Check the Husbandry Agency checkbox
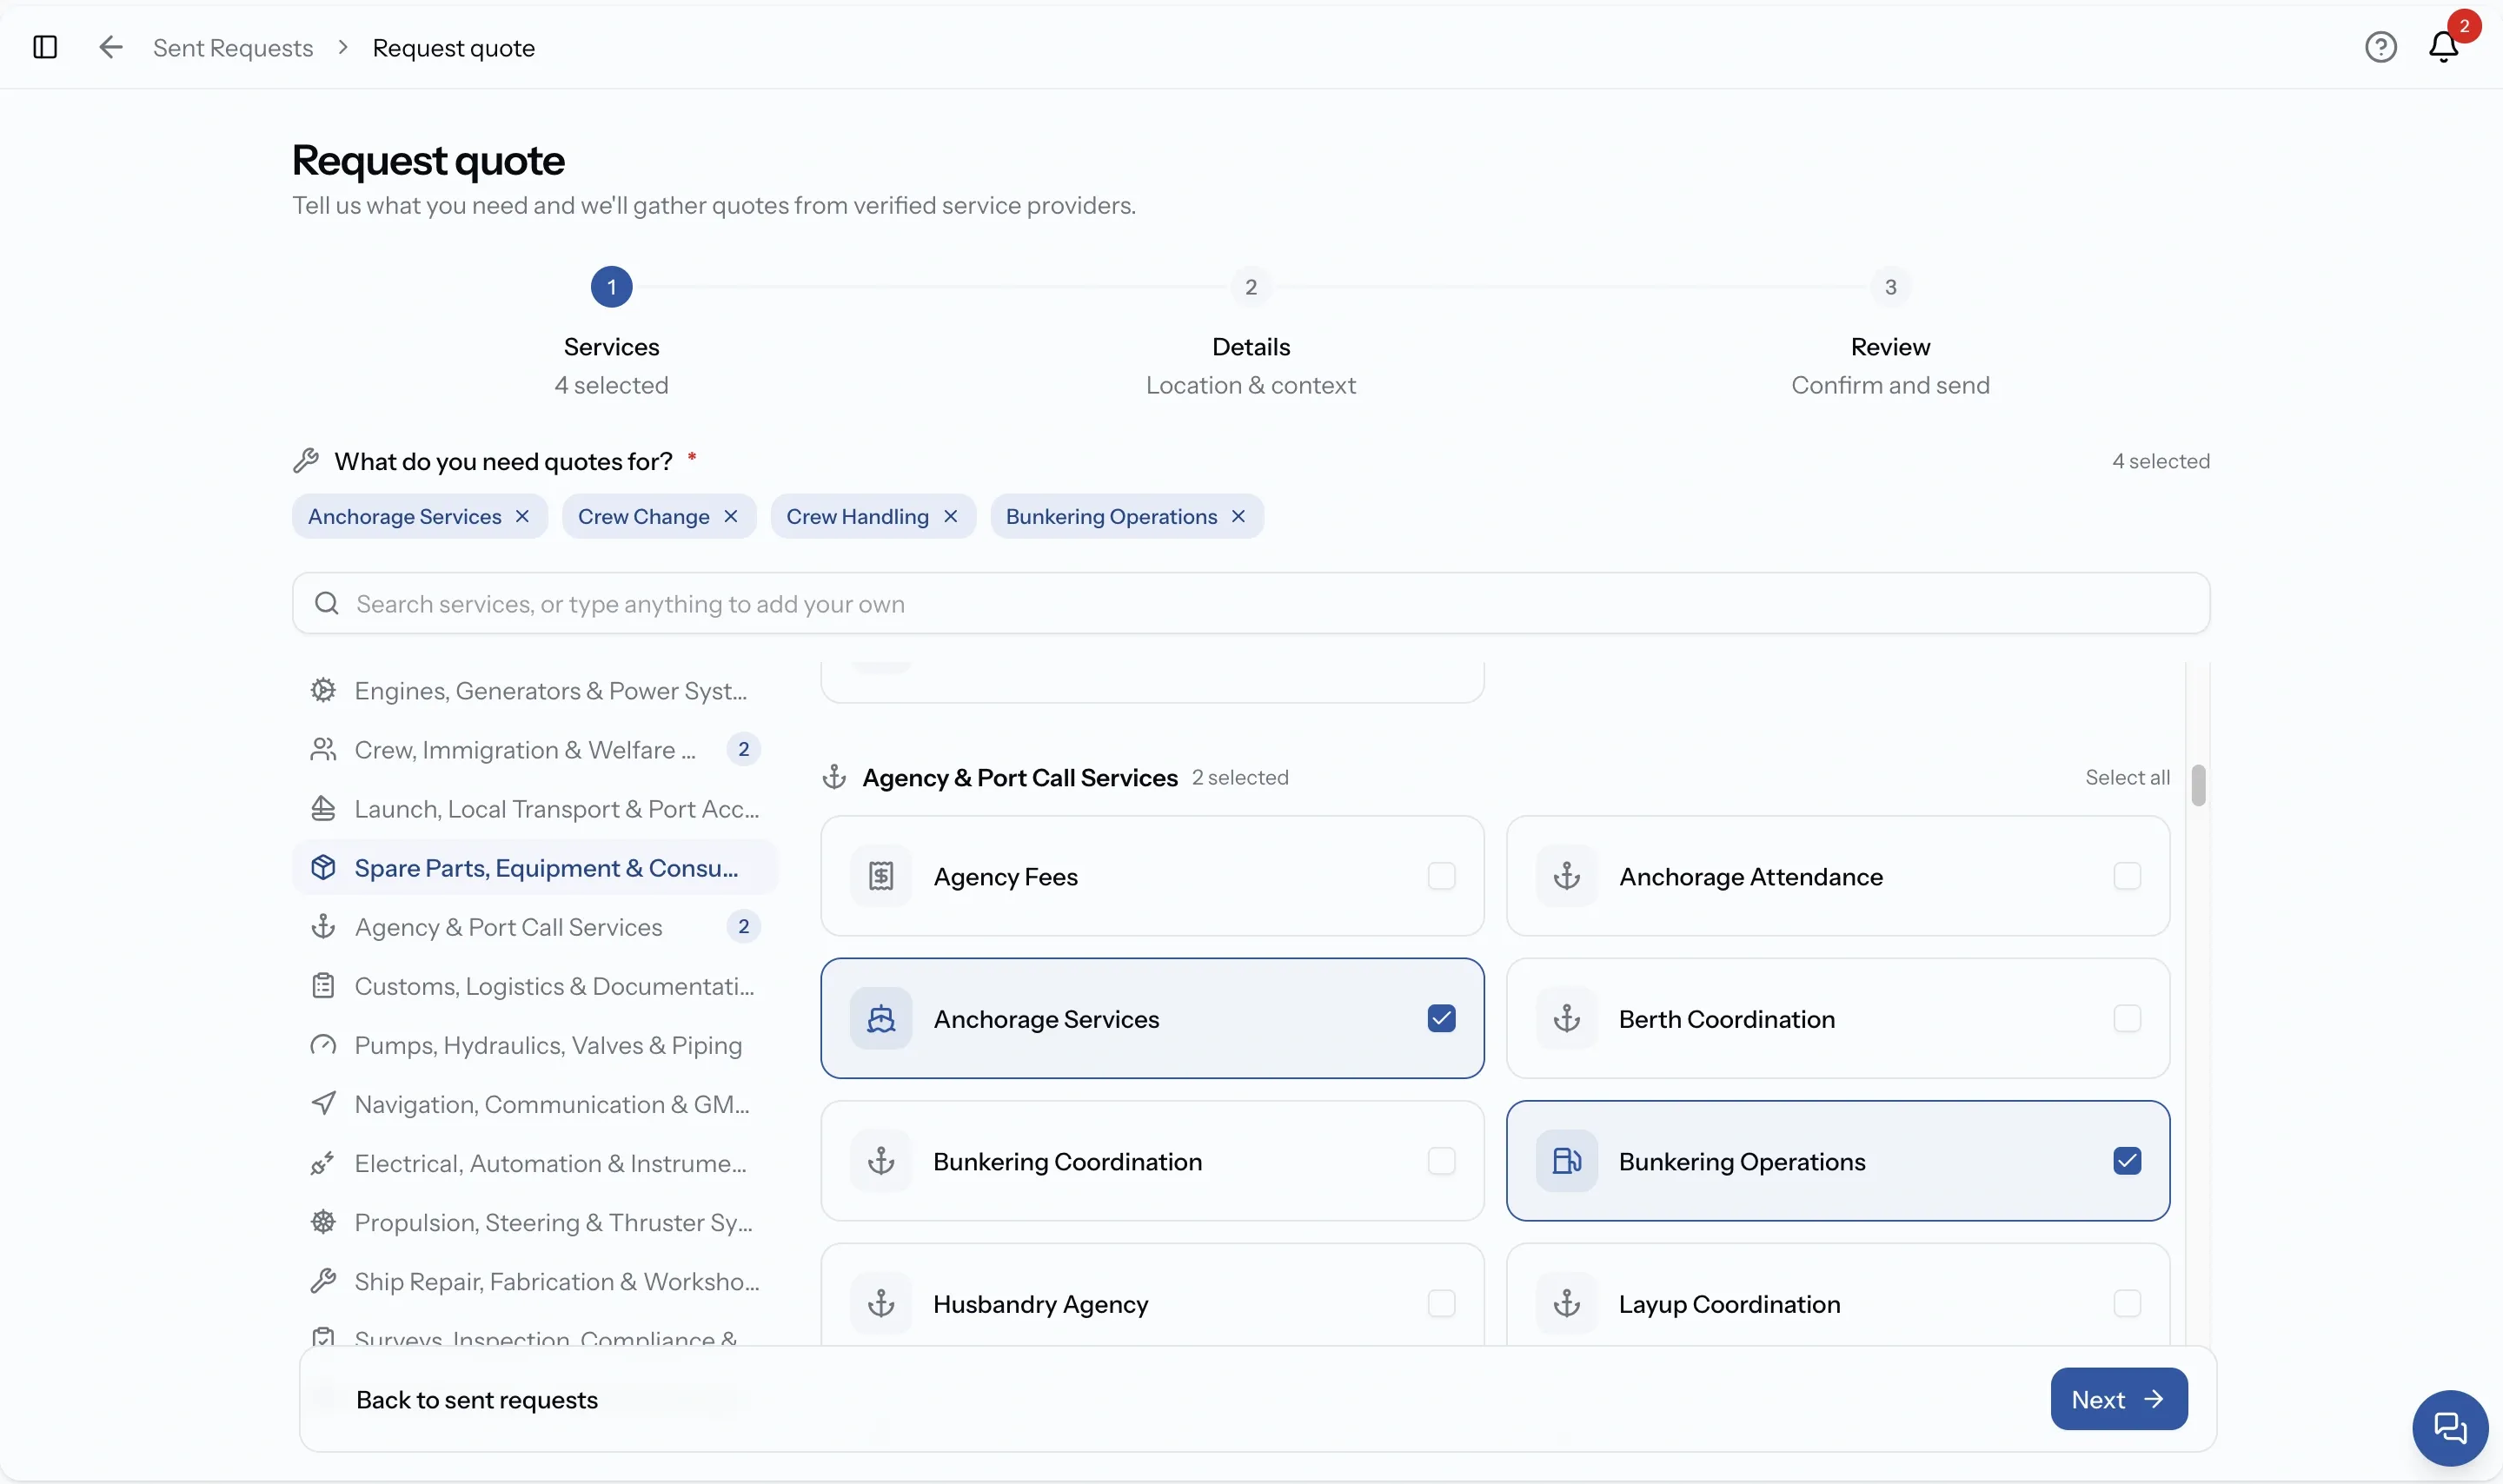The width and height of the screenshot is (2503, 1484). click(1441, 1304)
